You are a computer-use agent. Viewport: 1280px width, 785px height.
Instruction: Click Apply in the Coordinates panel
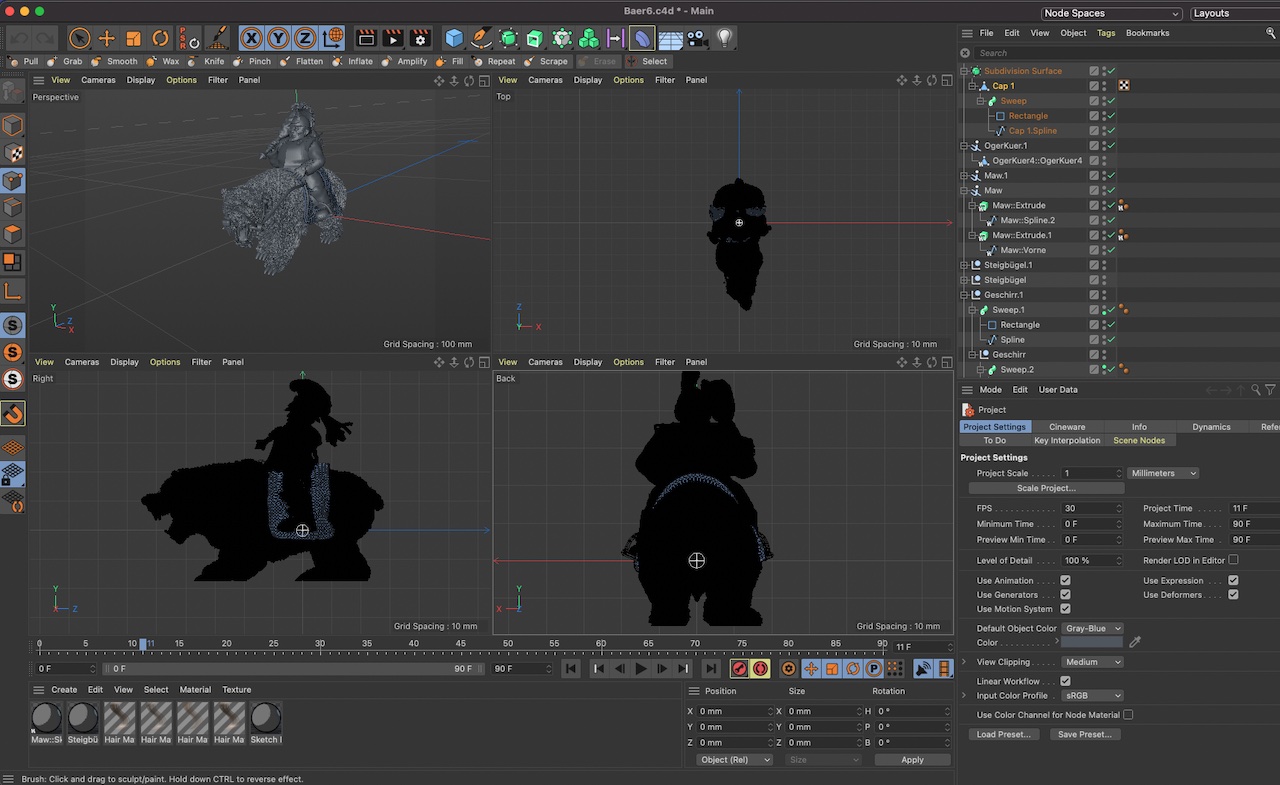click(912, 760)
